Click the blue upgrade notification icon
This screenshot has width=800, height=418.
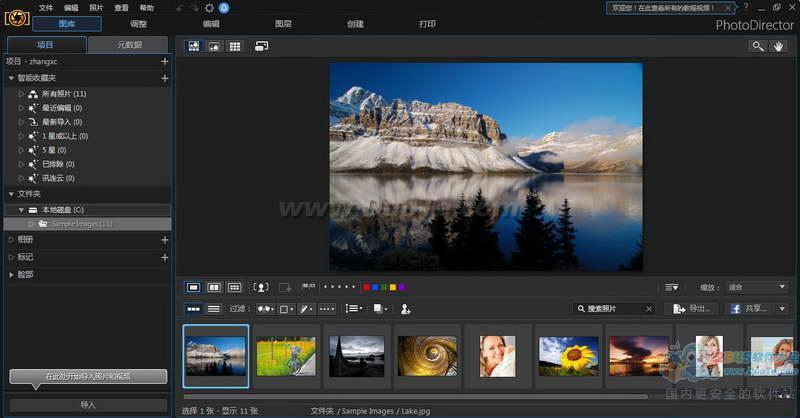[224, 8]
